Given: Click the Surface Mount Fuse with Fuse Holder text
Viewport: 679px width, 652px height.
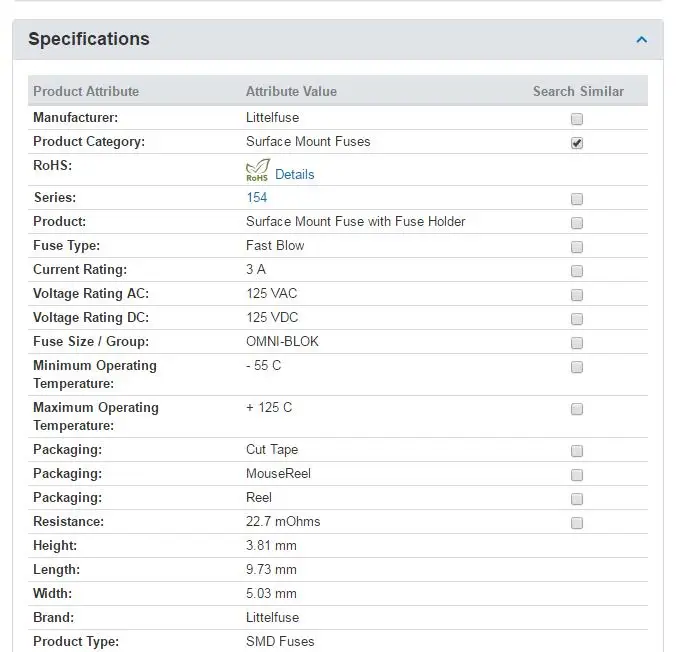Looking at the screenshot, I should [356, 222].
